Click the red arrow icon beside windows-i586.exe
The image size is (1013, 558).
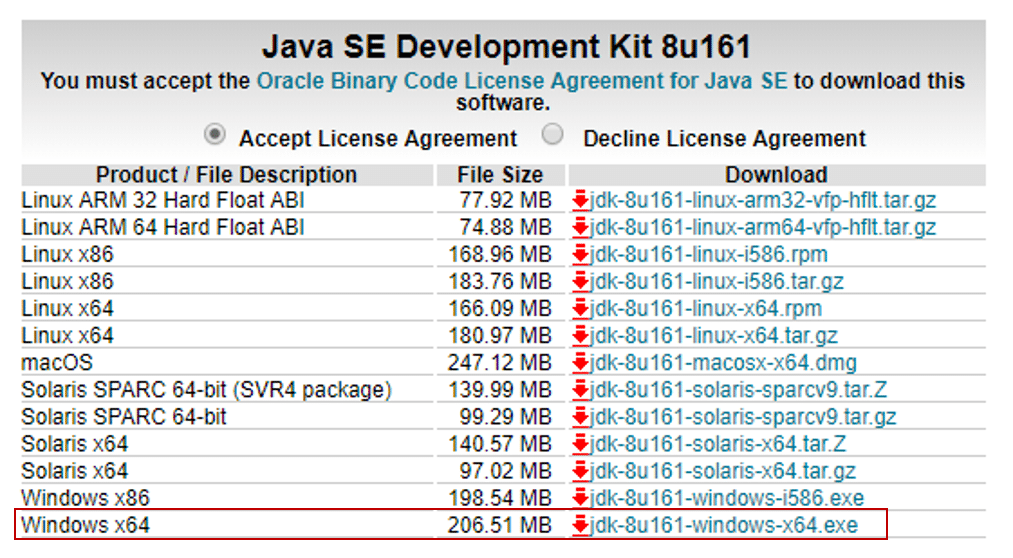580,499
